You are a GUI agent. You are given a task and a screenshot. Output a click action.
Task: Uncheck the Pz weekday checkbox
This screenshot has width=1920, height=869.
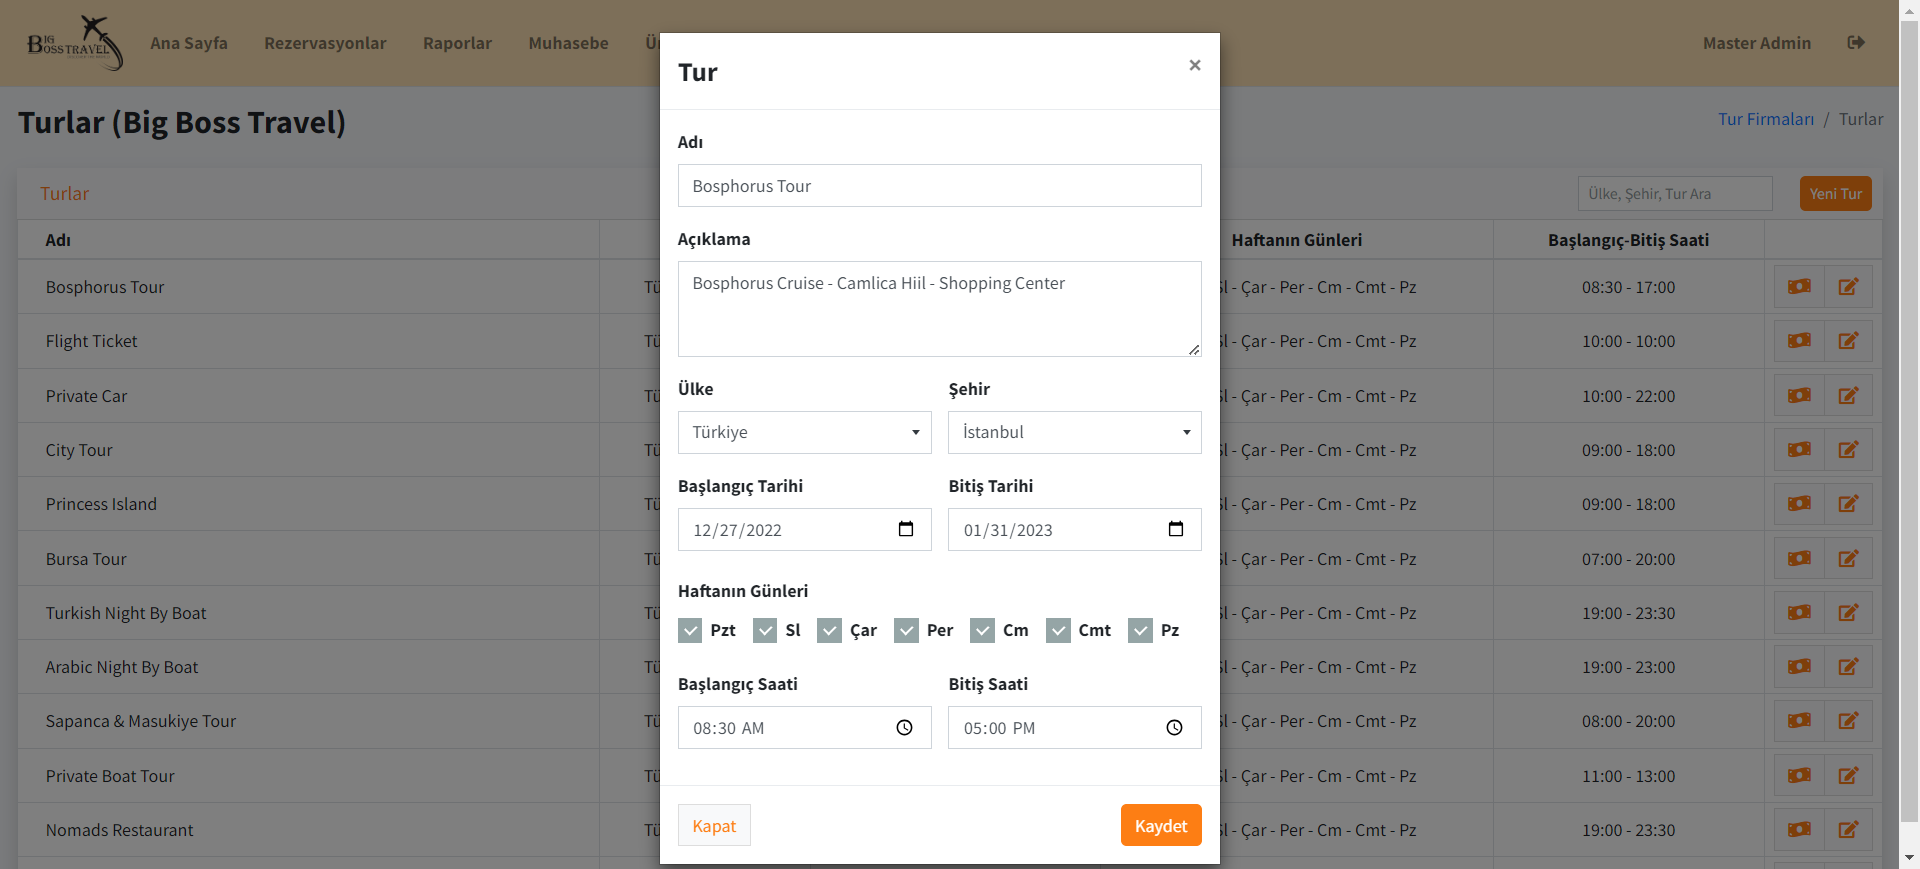1140,630
